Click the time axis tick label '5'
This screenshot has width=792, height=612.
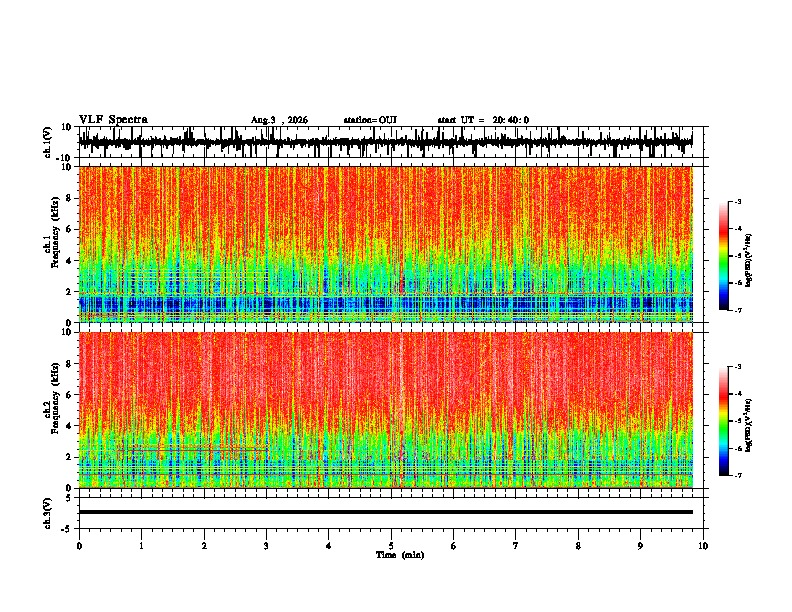(391, 546)
